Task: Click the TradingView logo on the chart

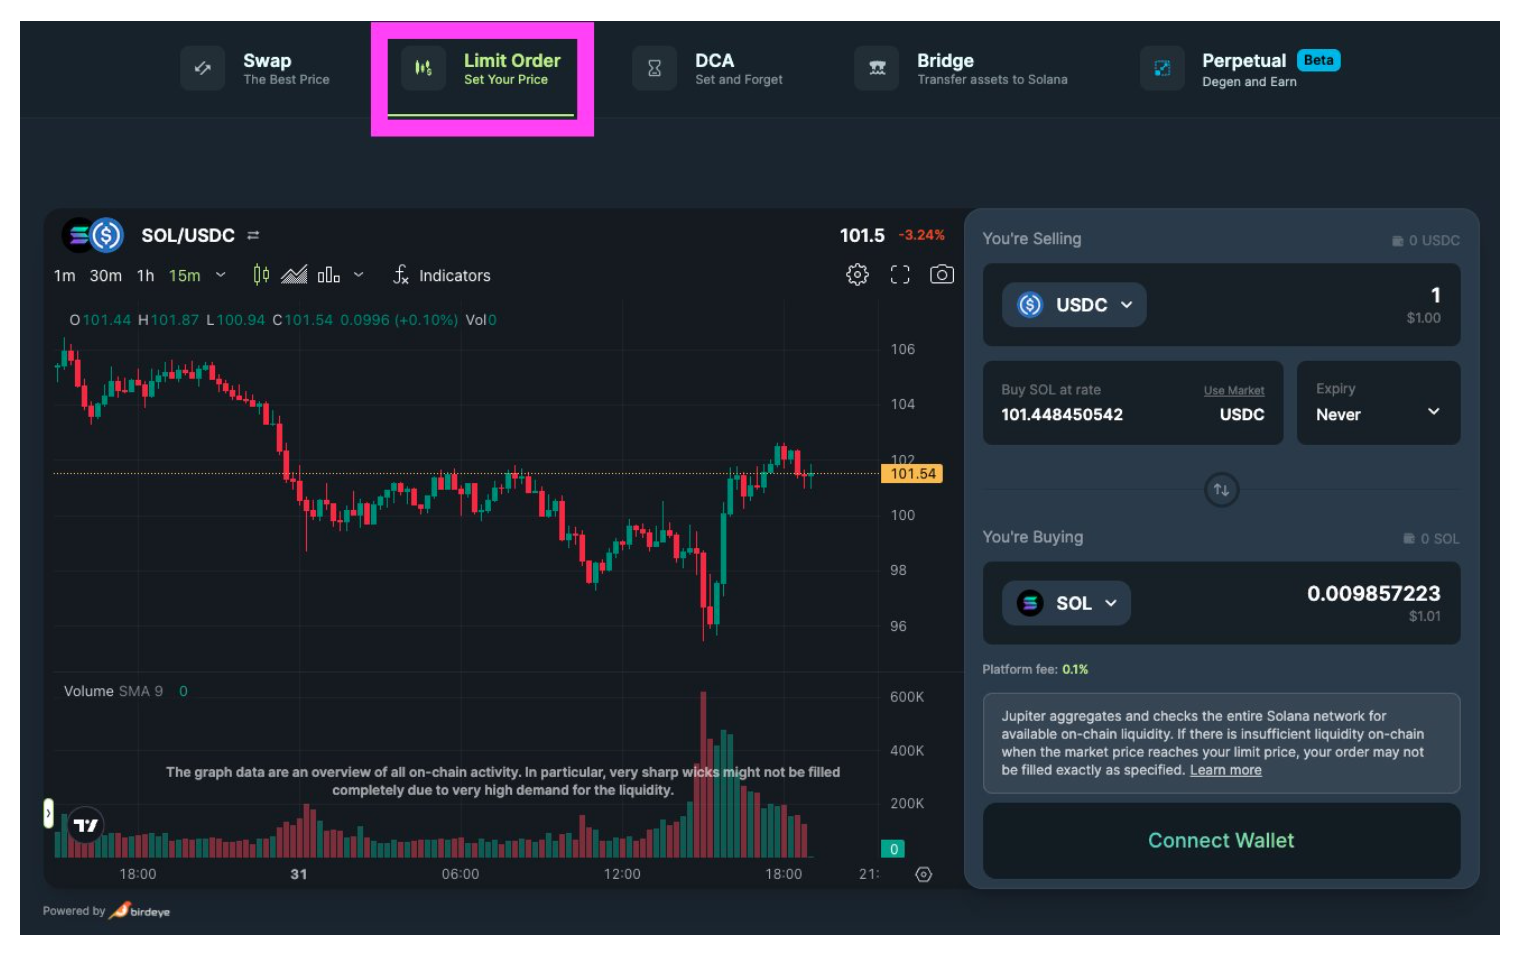Action: click(x=86, y=825)
